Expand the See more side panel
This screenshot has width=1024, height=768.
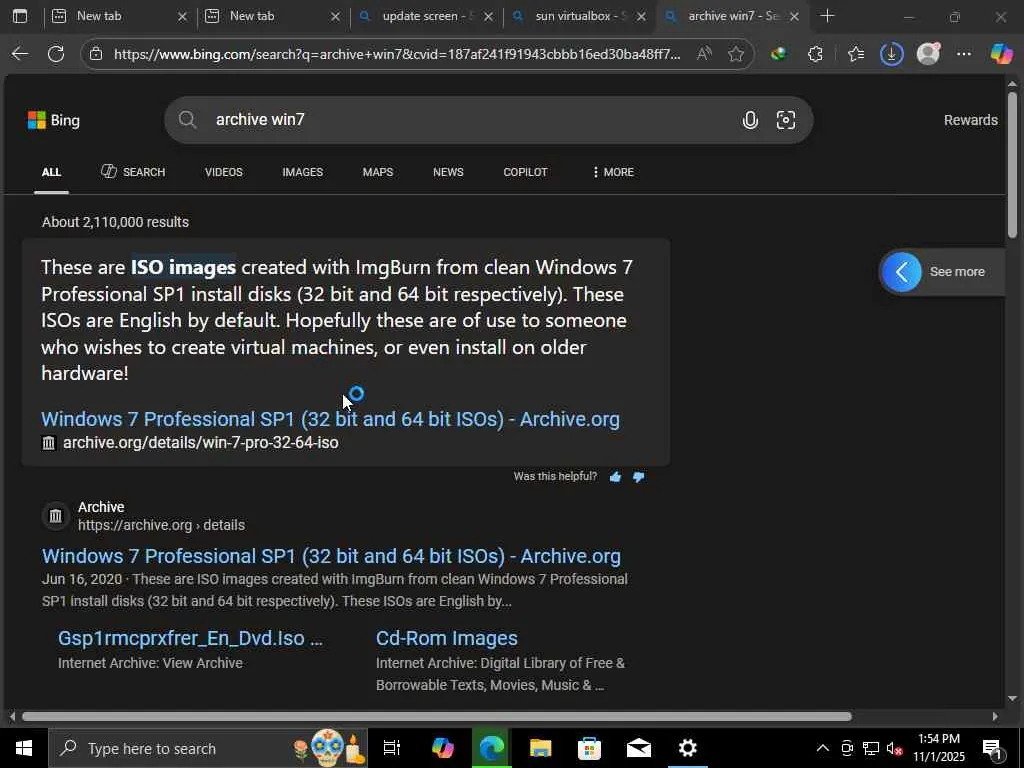pos(941,272)
